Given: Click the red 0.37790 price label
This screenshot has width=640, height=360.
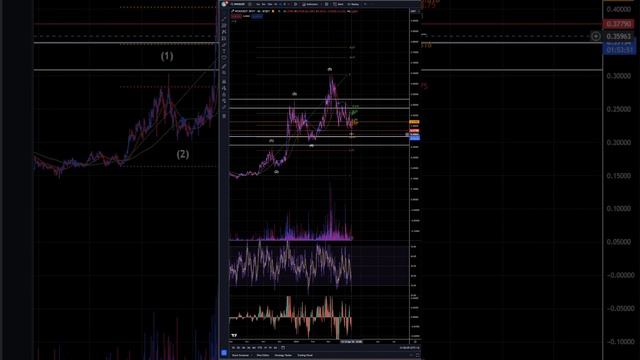Looking at the screenshot, I should (x=618, y=24).
